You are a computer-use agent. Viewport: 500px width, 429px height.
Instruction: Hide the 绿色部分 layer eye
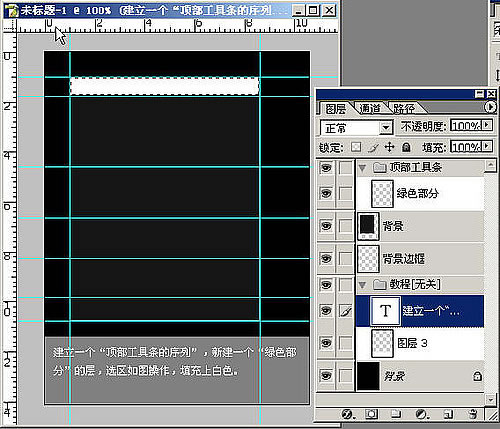(x=326, y=193)
